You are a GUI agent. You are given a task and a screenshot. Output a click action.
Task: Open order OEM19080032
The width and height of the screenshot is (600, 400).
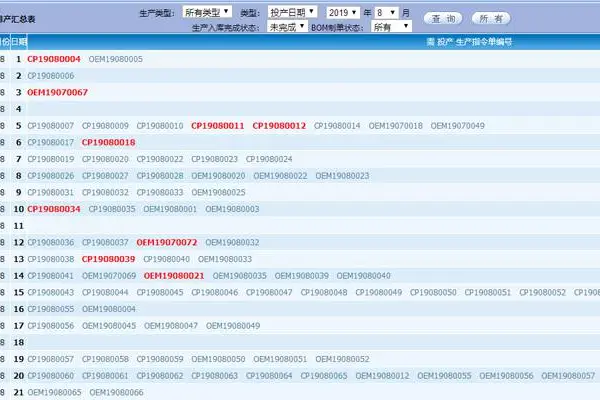232,242
